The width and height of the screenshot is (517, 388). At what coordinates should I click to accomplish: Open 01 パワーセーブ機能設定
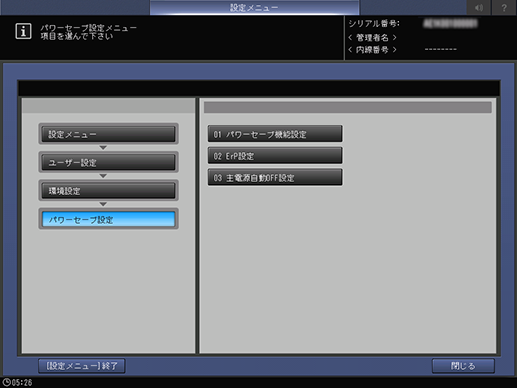275,134
